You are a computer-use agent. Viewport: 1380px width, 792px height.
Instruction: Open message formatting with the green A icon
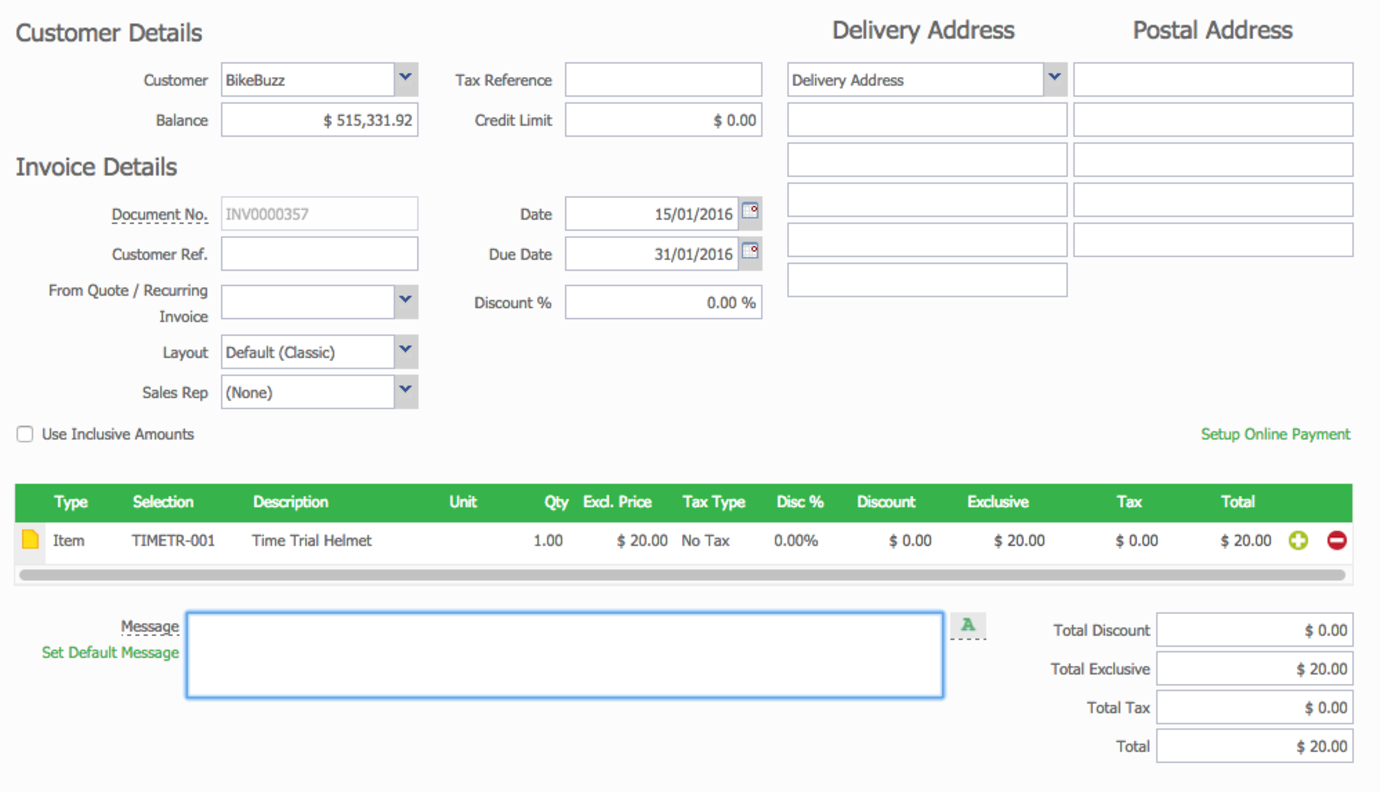pos(966,624)
